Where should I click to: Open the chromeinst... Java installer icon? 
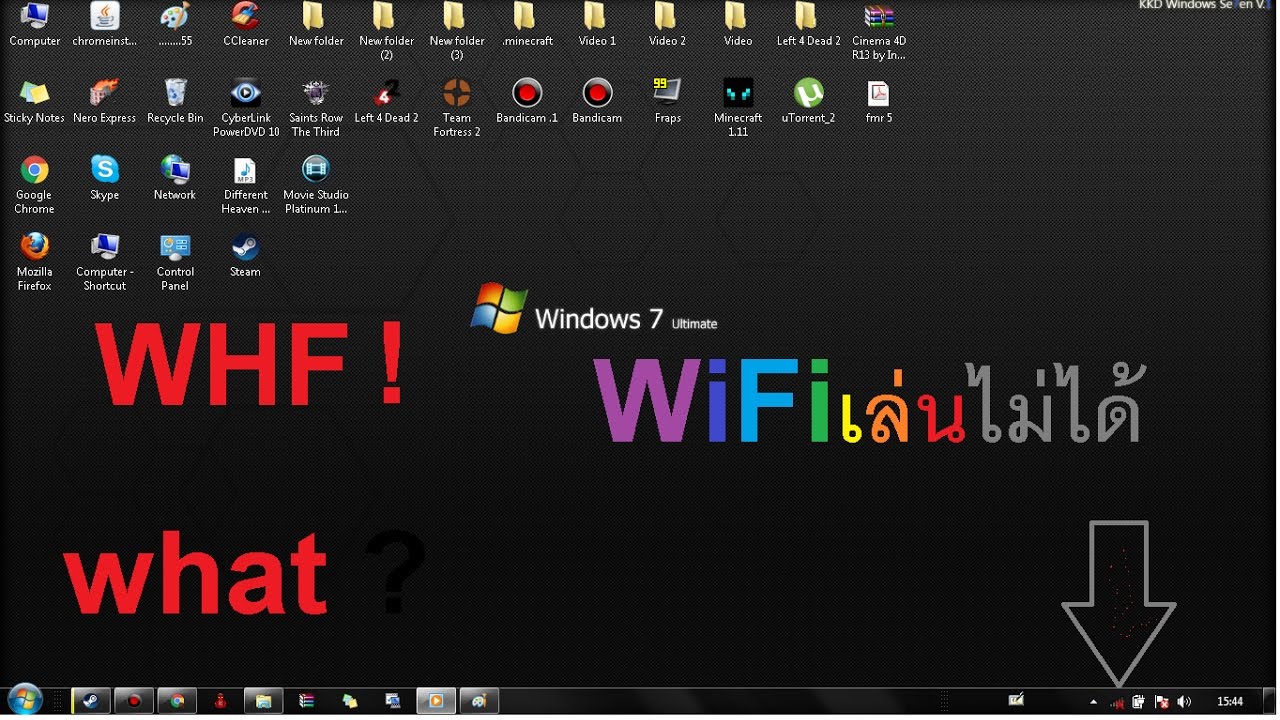(x=105, y=26)
